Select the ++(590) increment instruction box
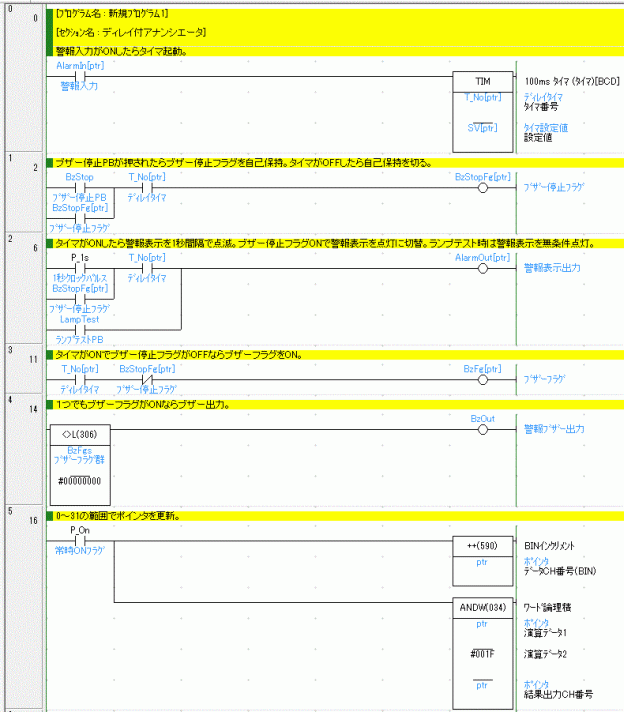The height and width of the screenshot is (712, 624). (483, 561)
